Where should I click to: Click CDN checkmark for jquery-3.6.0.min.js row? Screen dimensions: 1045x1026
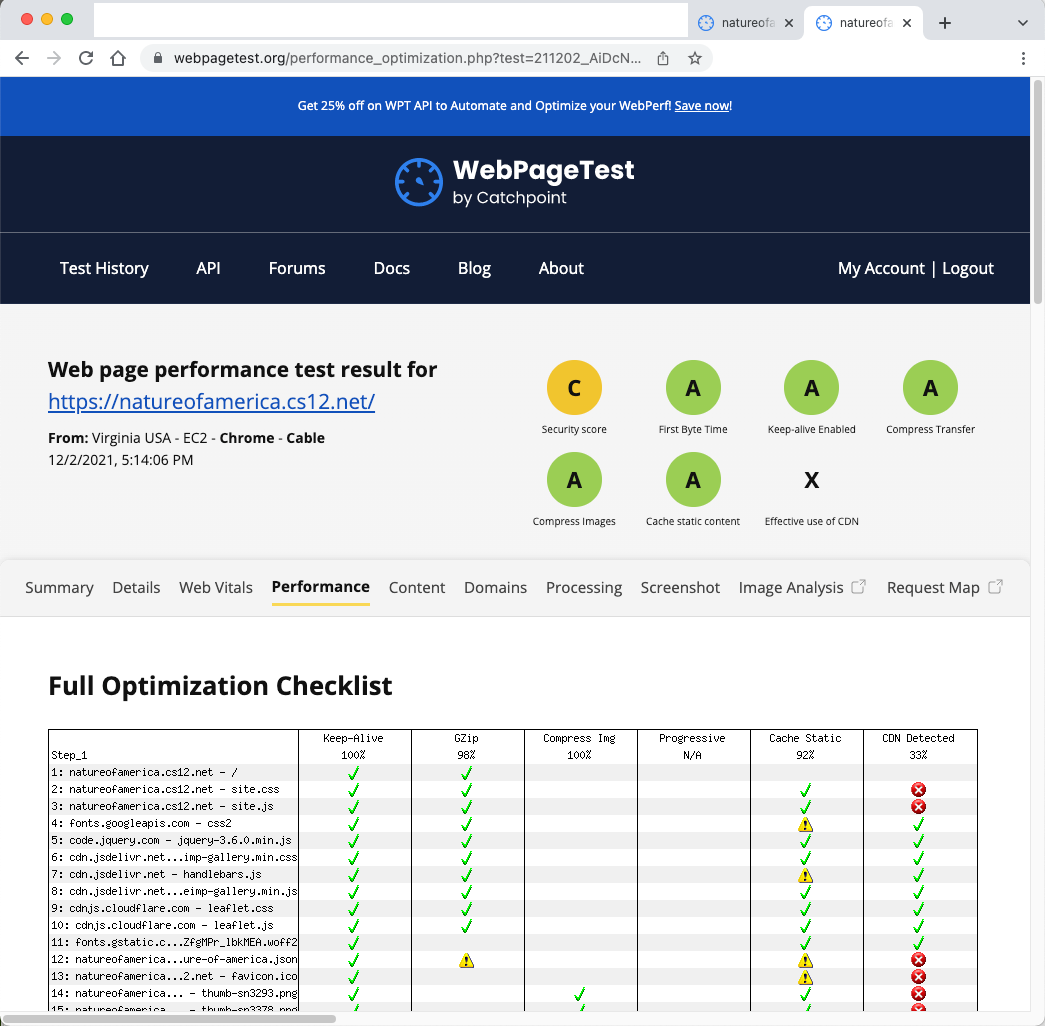point(918,841)
